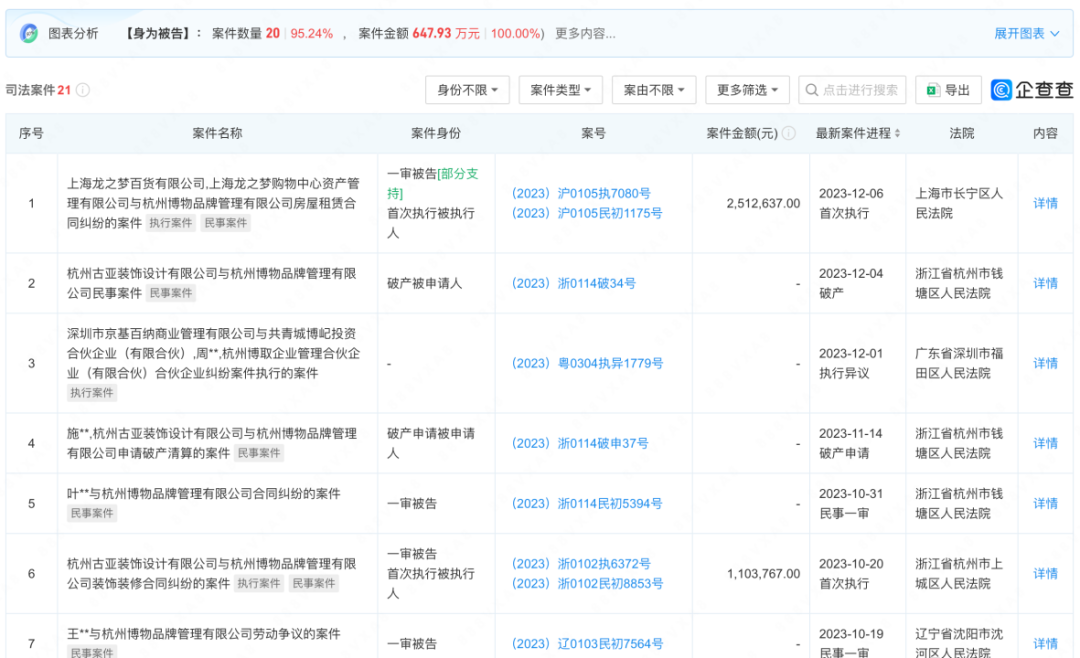Click info icon beside 案件金额 column header
Viewport: 1080px width, 658px height.
[x=789, y=133]
